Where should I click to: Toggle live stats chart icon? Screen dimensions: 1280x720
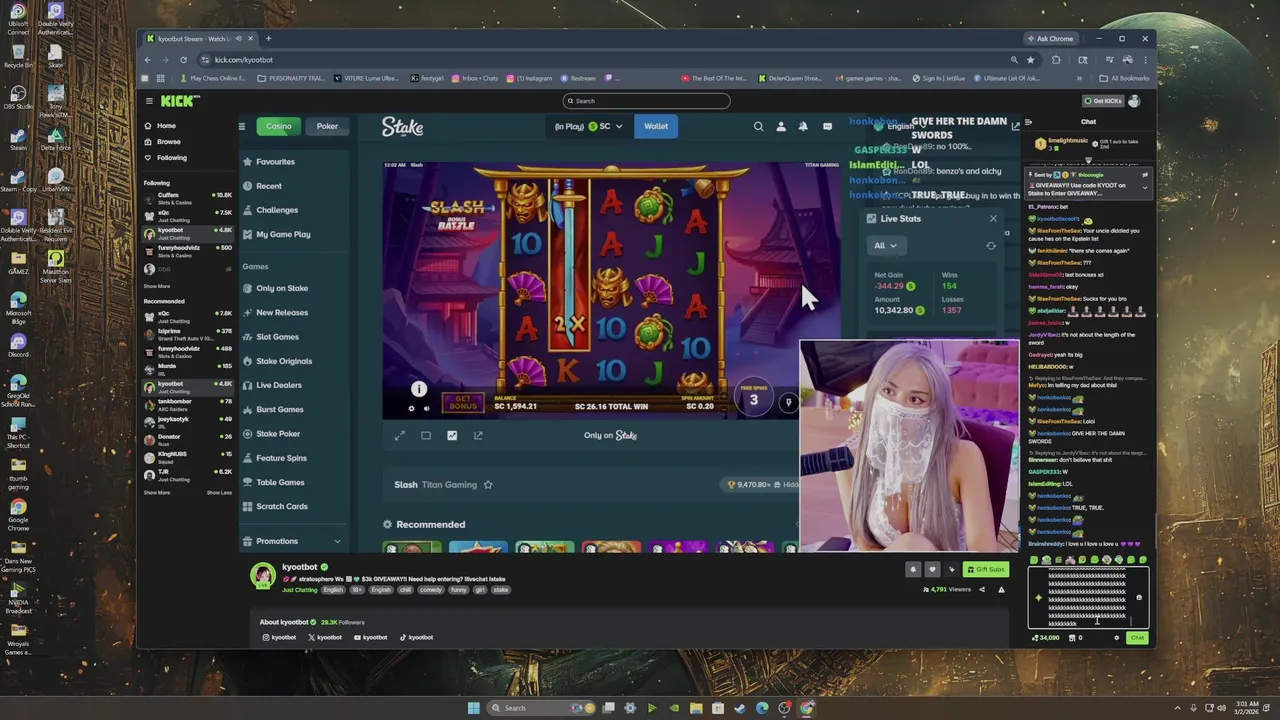[452, 435]
